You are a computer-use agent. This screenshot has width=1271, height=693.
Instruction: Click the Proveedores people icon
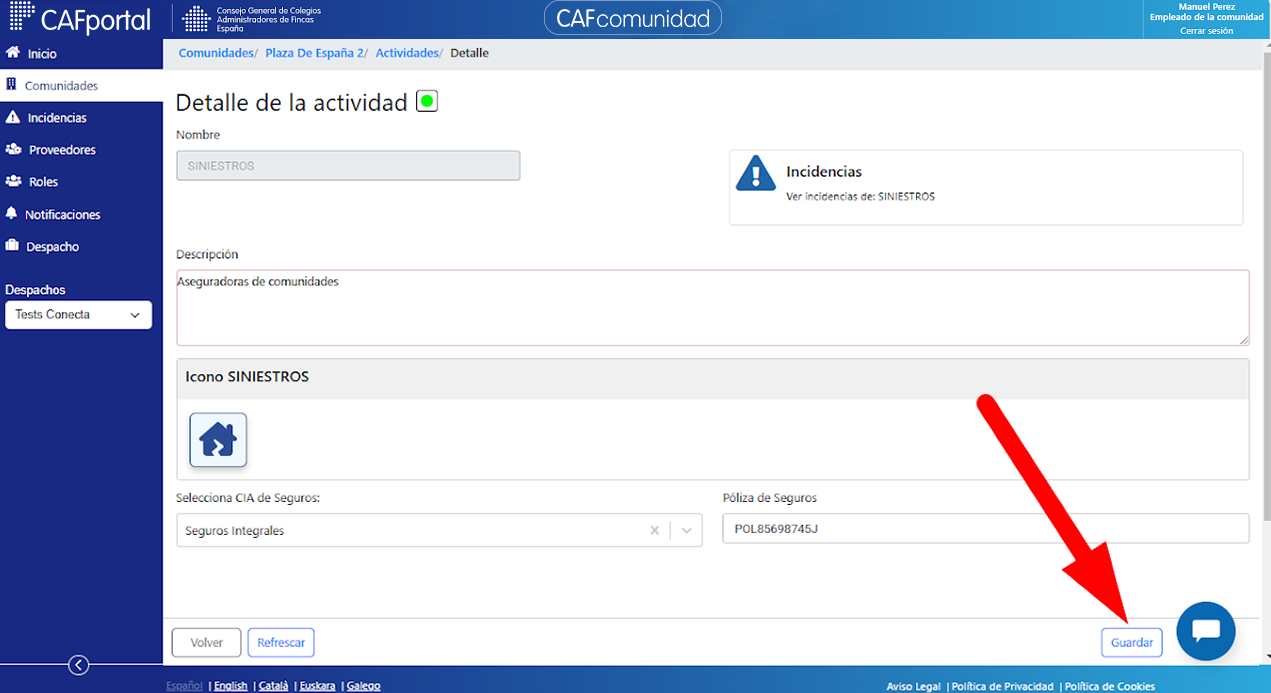(x=13, y=149)
